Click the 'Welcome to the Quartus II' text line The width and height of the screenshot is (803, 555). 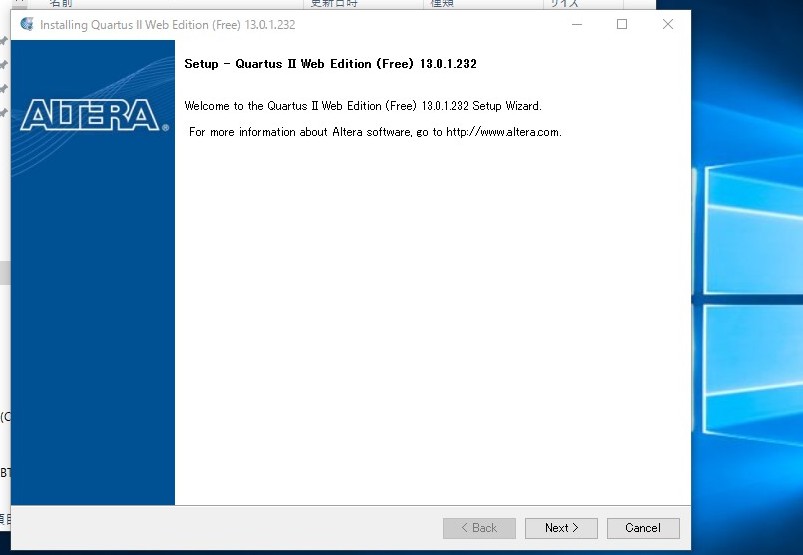(x=363, y=106)
